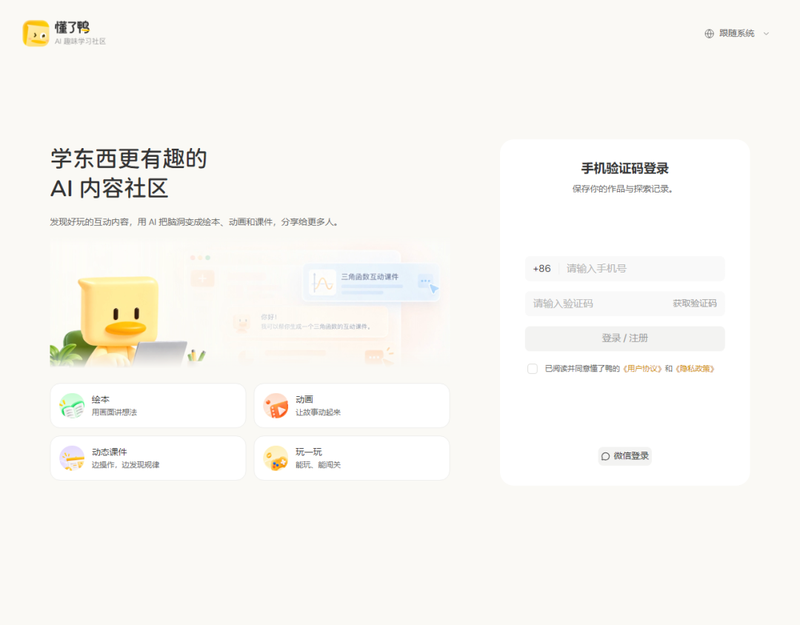800x625 pixels.
Task: Click the duck mascot illustration
Action: point(118,321)
